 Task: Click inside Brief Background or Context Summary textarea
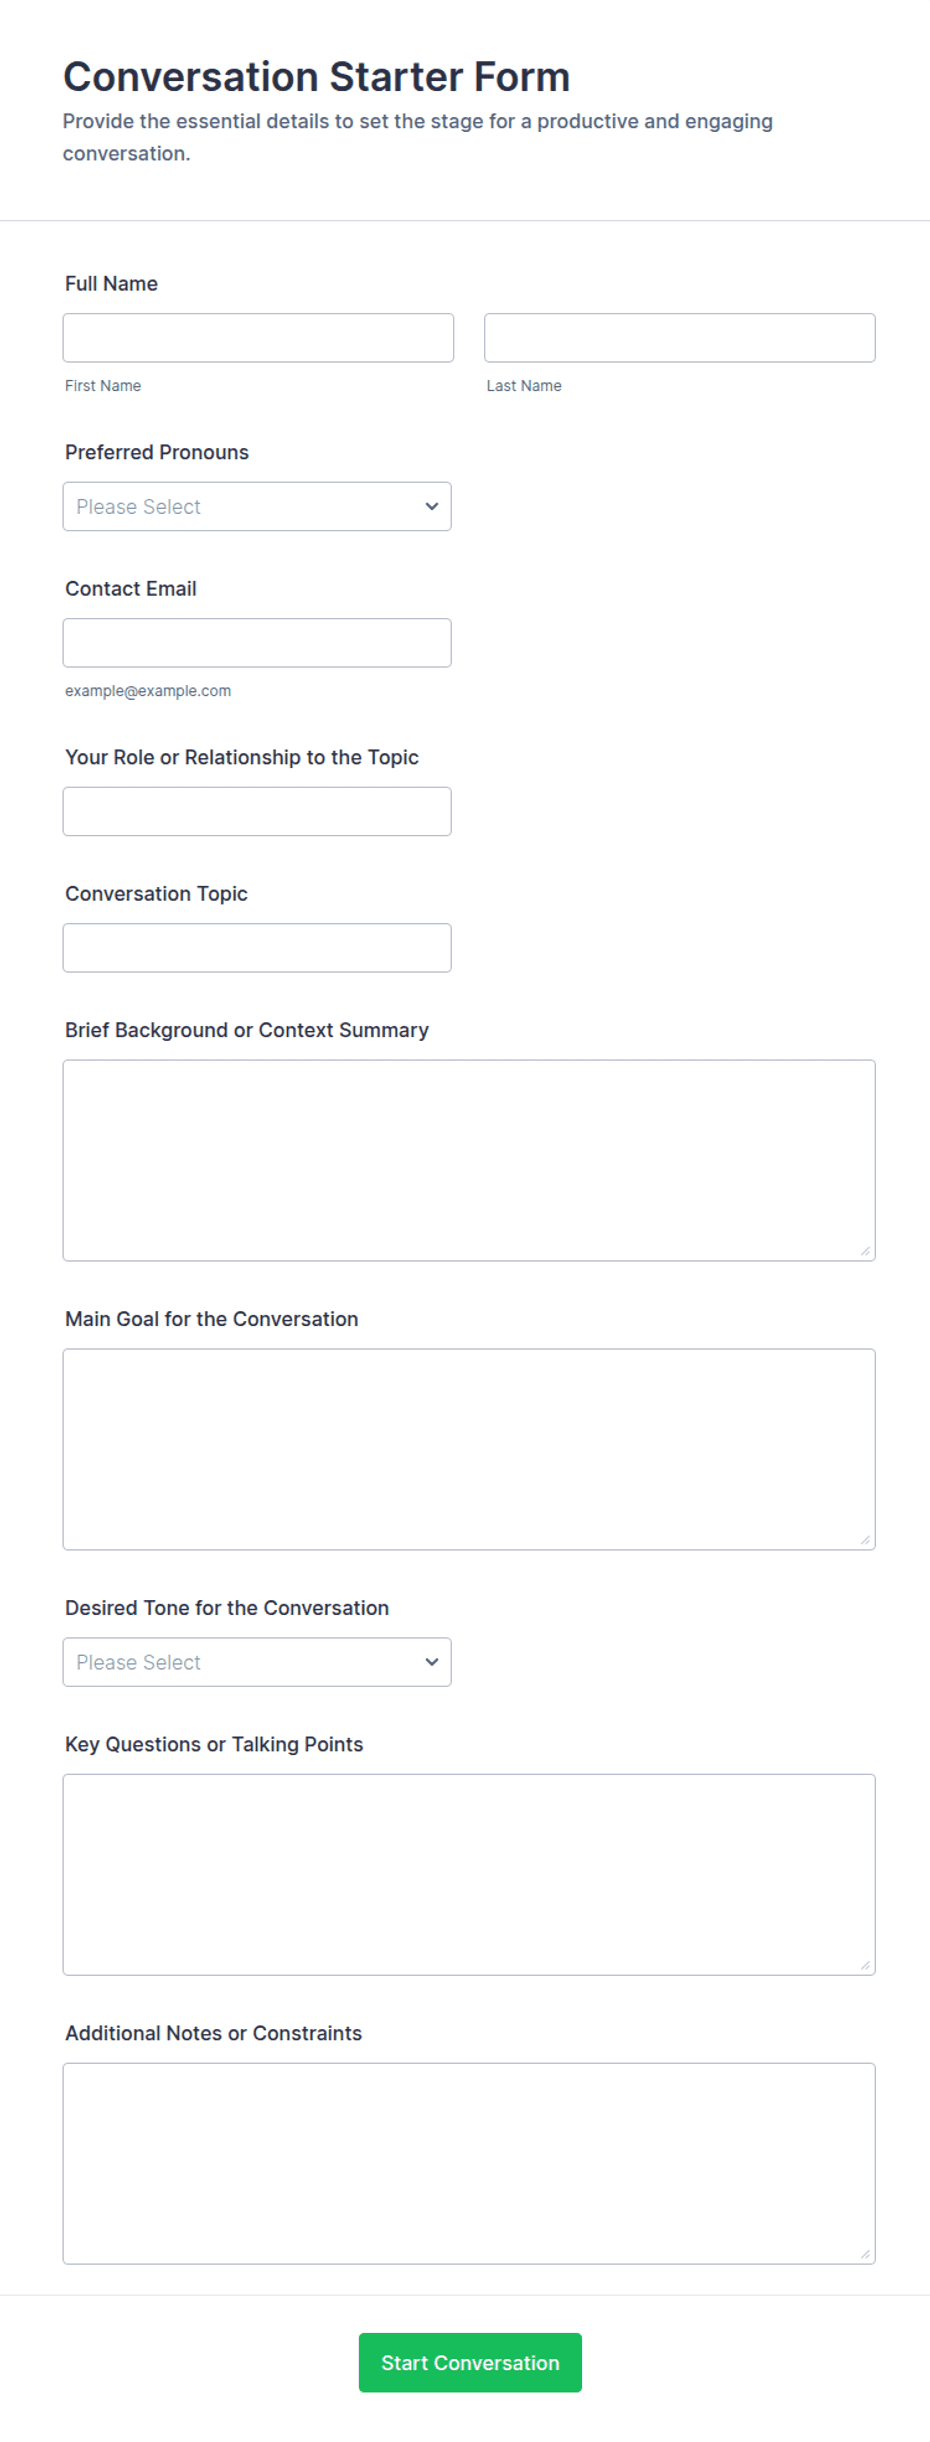469,1161
